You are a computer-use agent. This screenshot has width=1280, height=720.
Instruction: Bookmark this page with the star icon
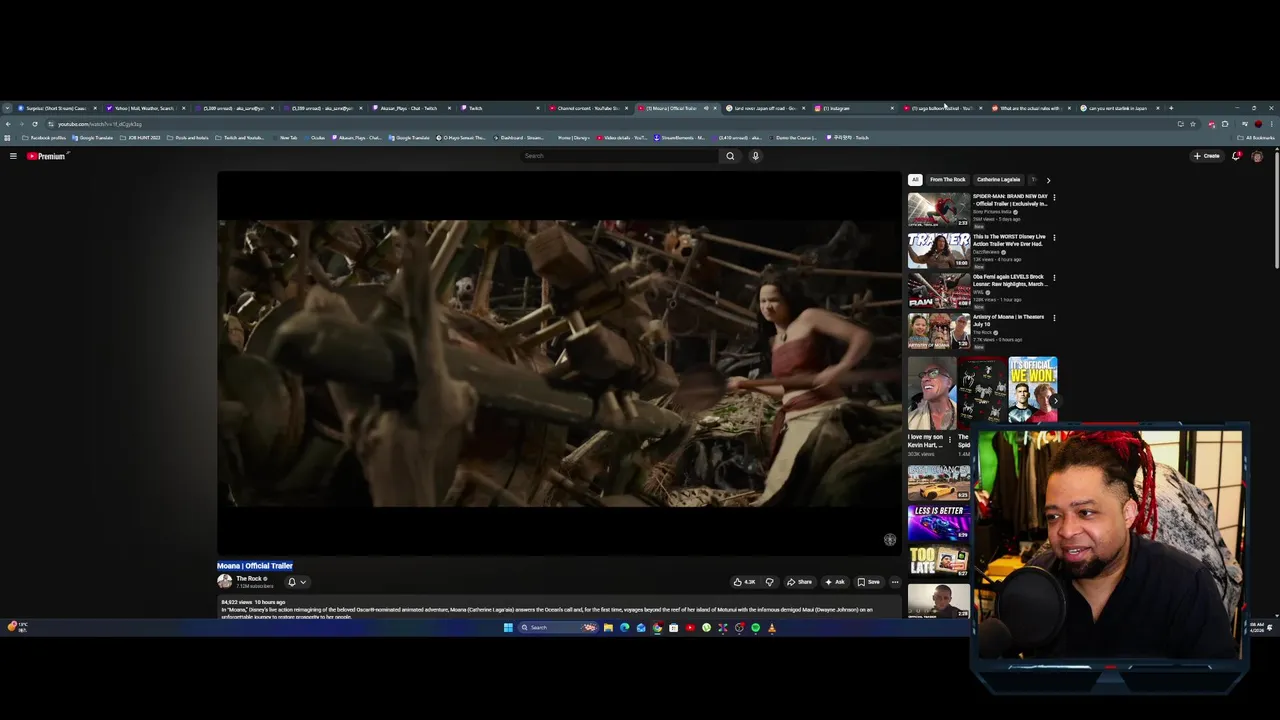coord(1192,124)
